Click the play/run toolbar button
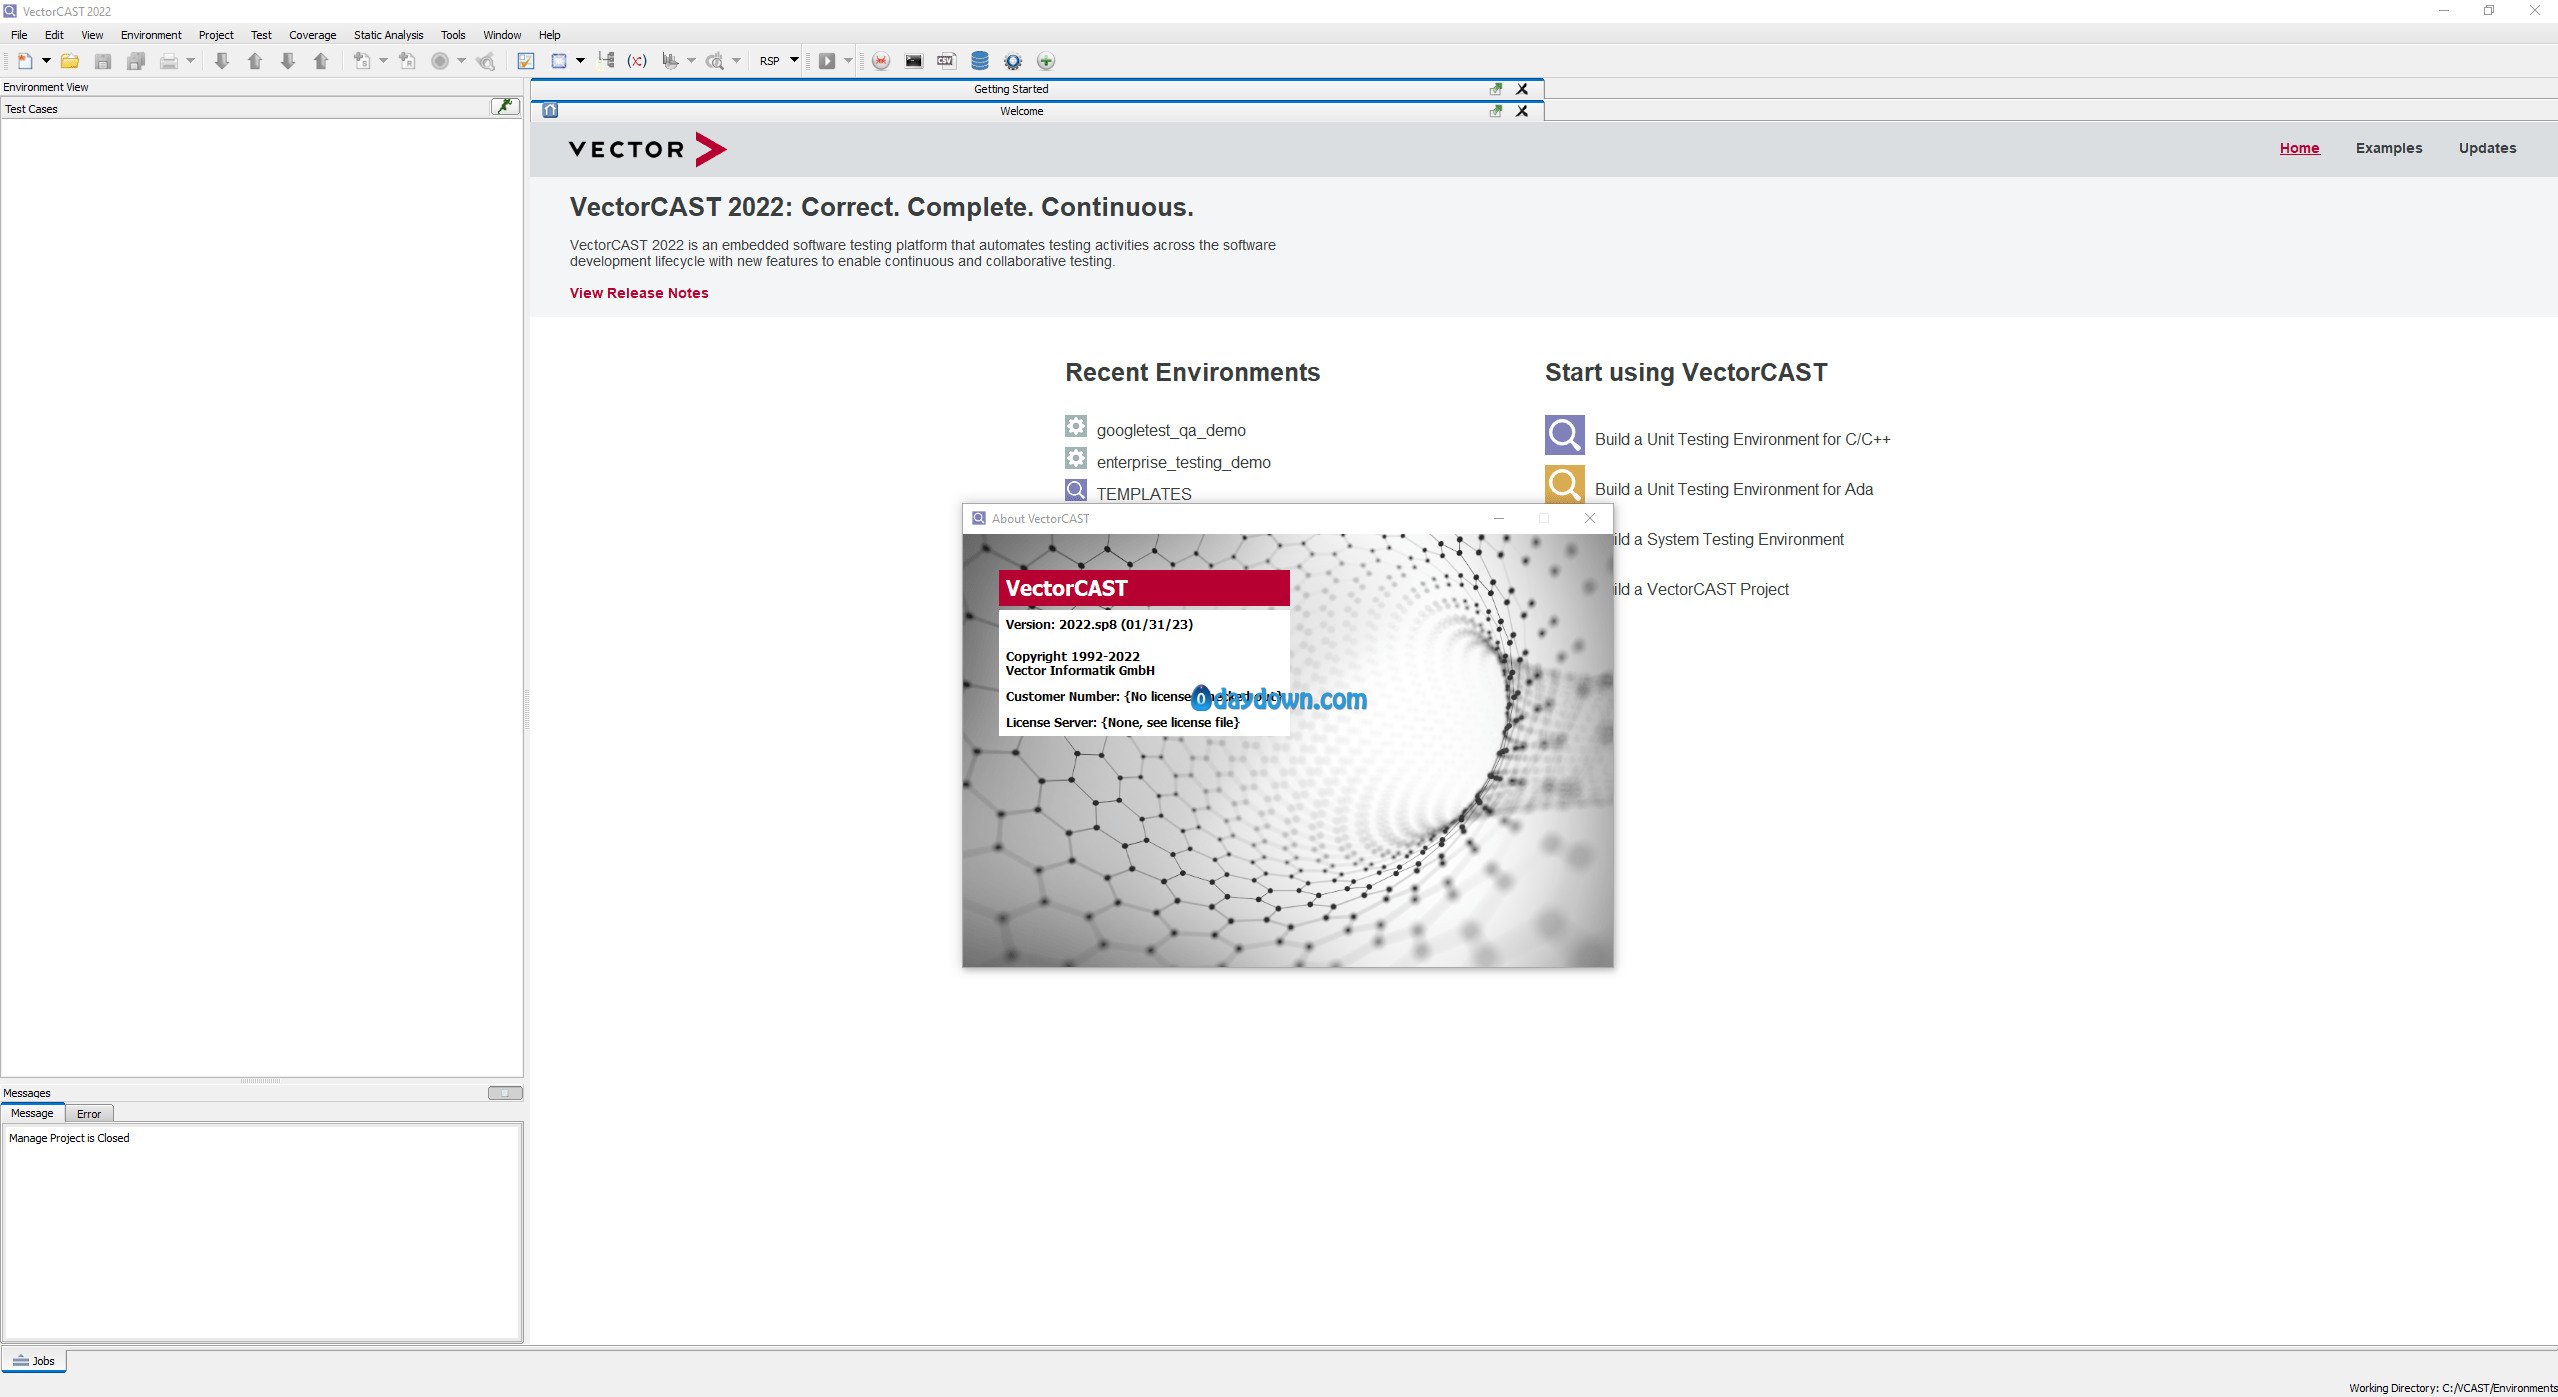Viewport: 2558px width, 1397px height. coord(827,61)
